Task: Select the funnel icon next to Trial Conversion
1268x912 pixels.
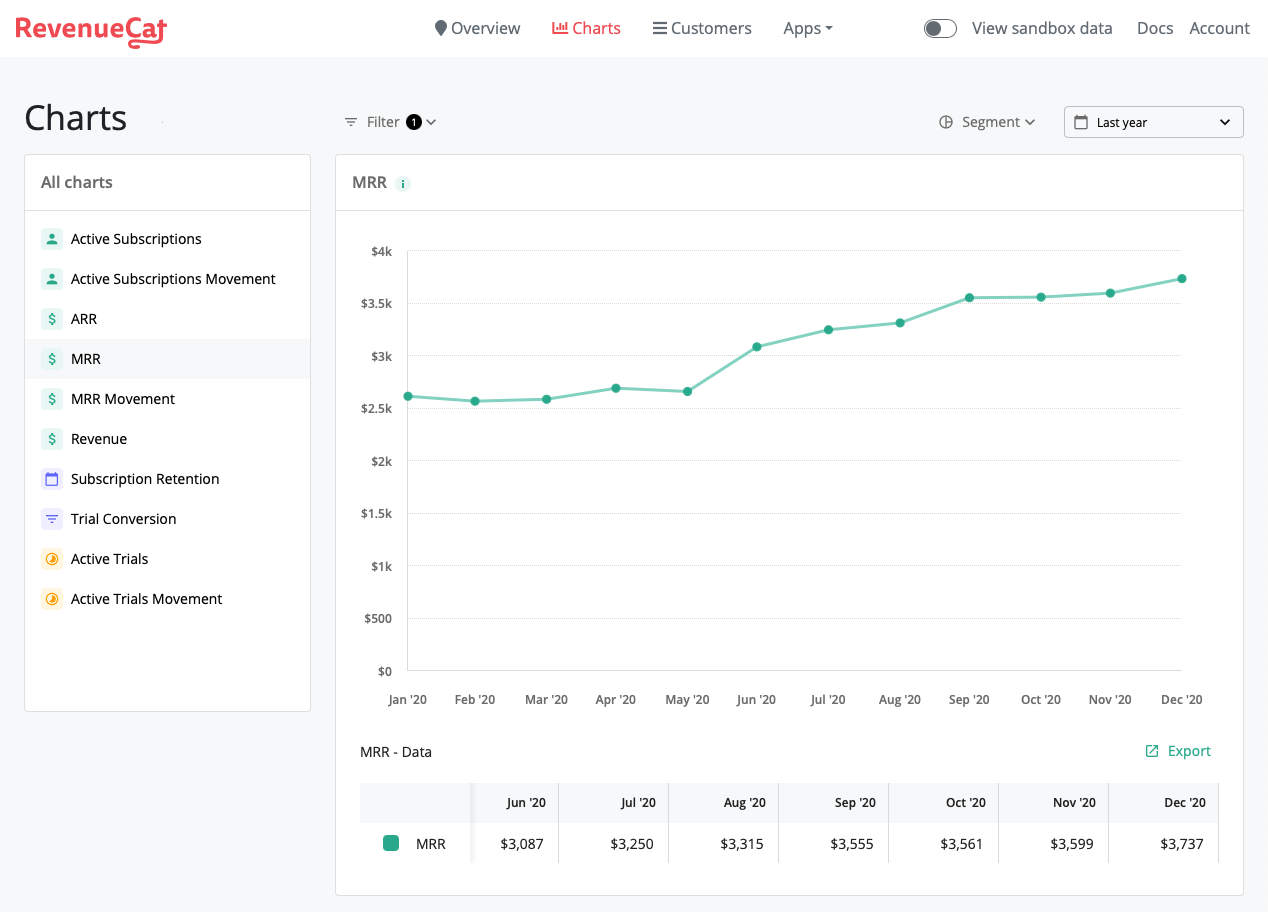Action: [51, 518]
